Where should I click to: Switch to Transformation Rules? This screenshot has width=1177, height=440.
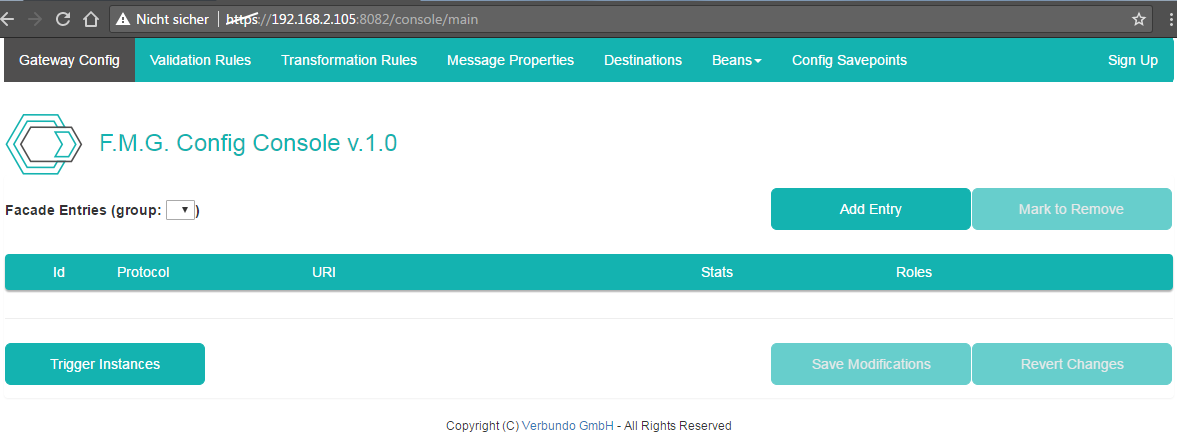(349, 60)
